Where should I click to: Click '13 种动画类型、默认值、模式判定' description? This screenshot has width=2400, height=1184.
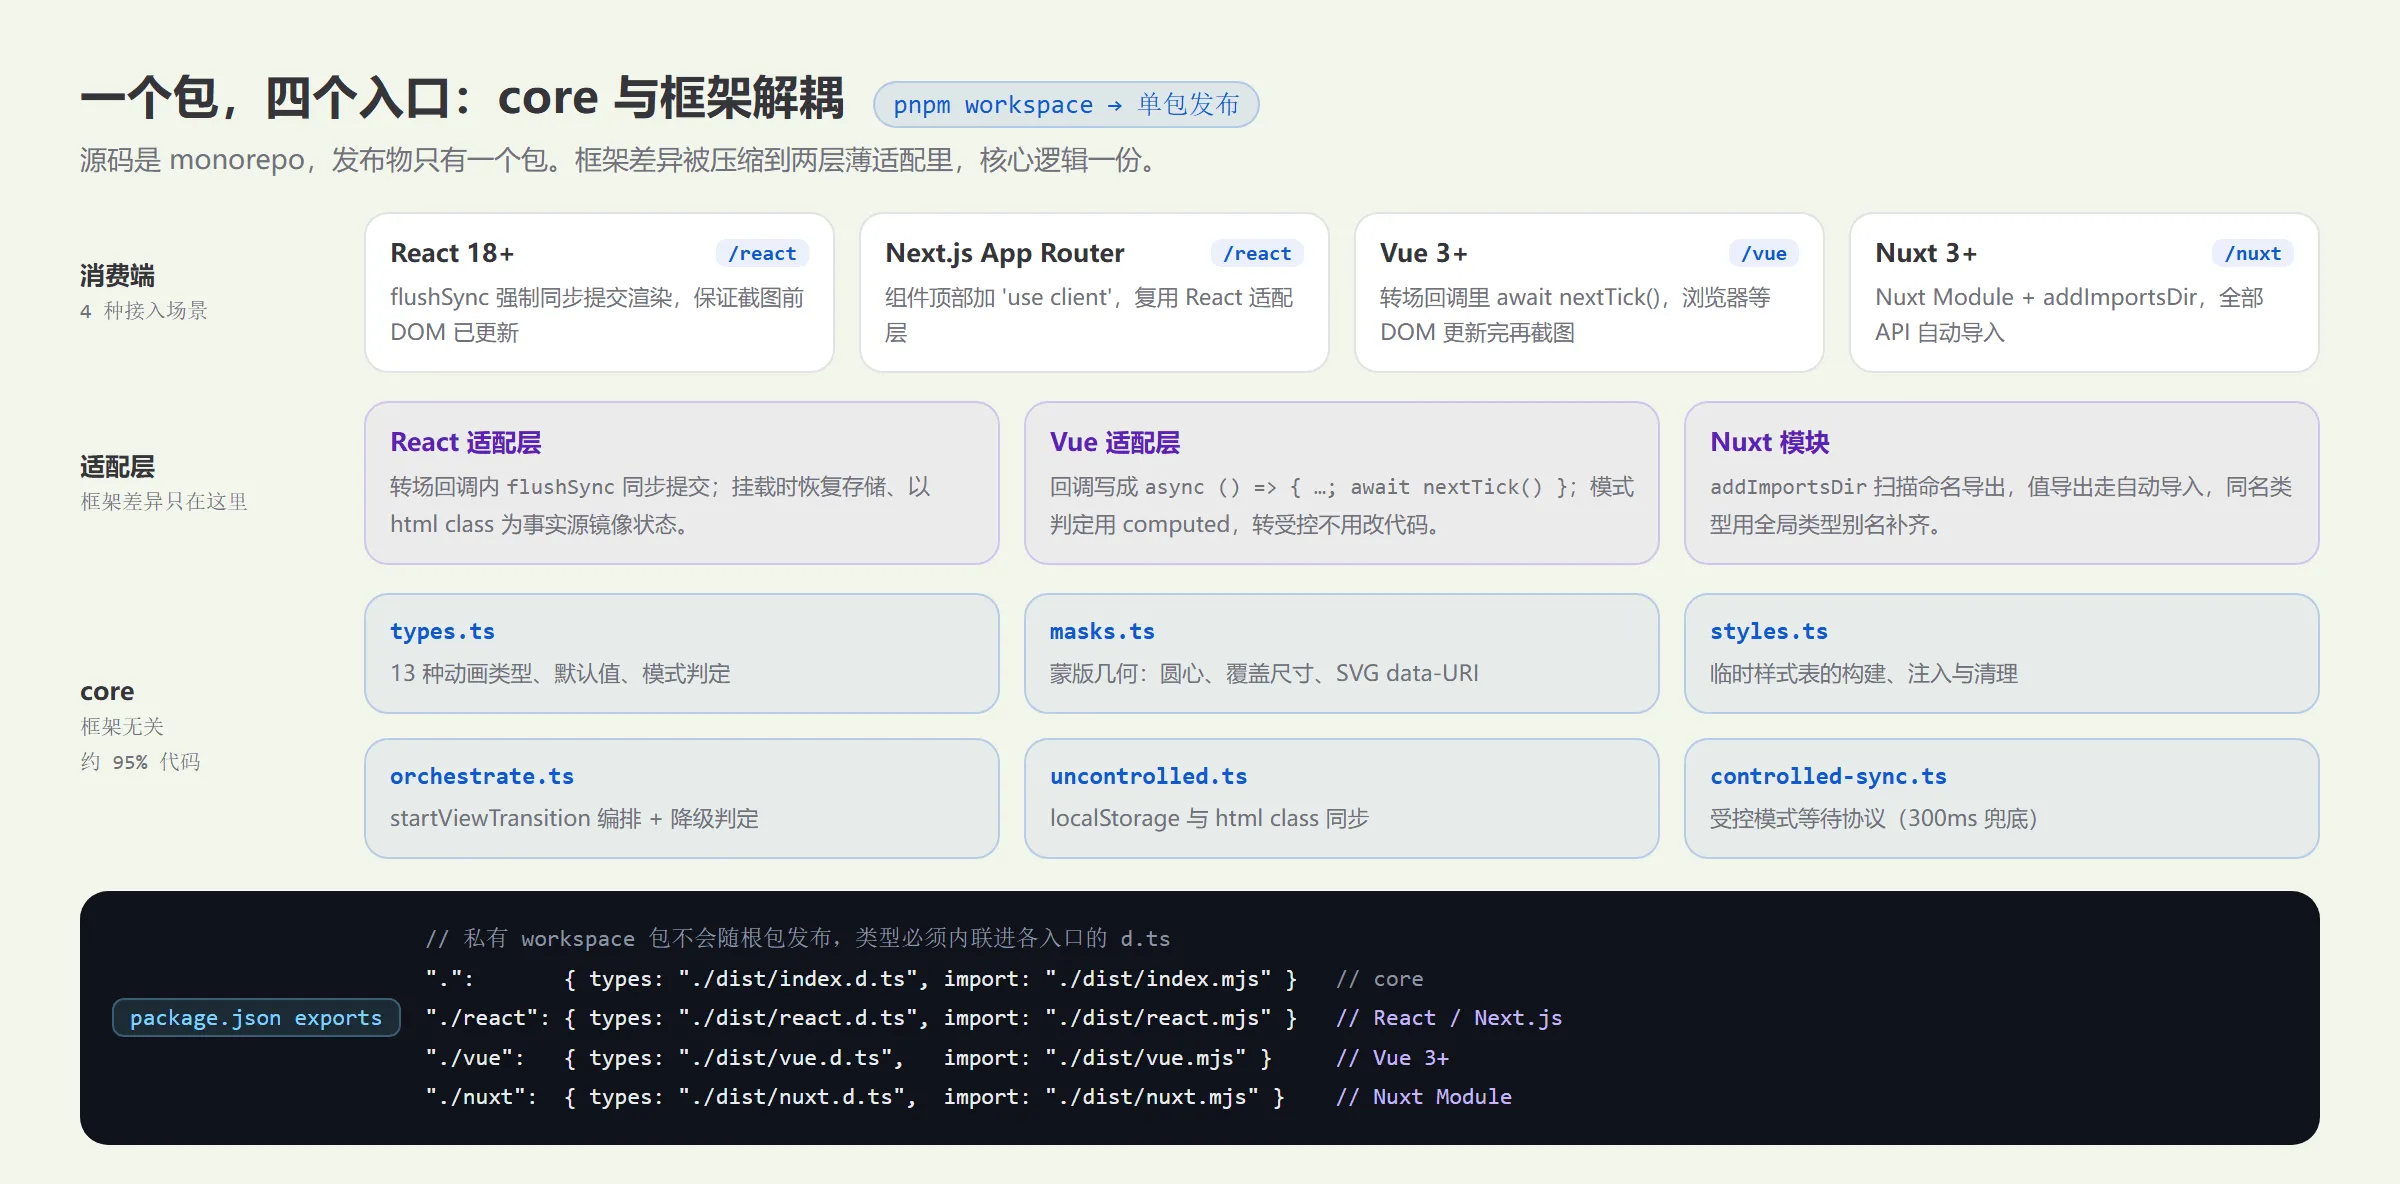pyautogui.click(x=560, y=674)
